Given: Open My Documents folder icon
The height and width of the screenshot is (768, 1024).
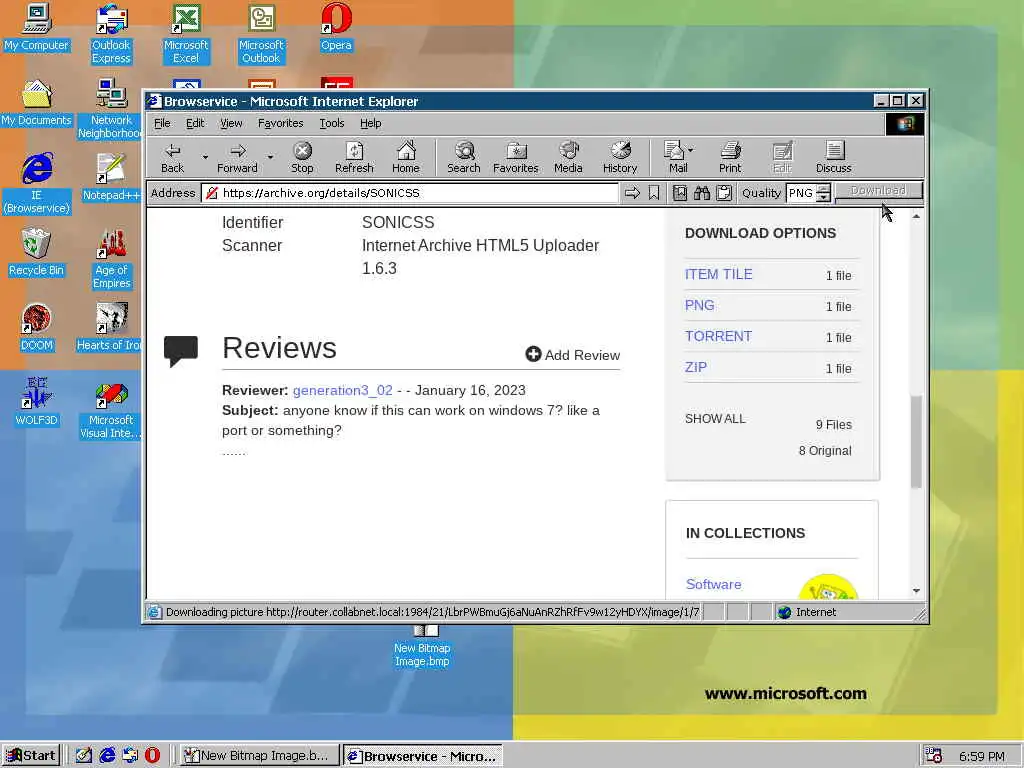Looking at the screenshot, I should click(36, 102).
